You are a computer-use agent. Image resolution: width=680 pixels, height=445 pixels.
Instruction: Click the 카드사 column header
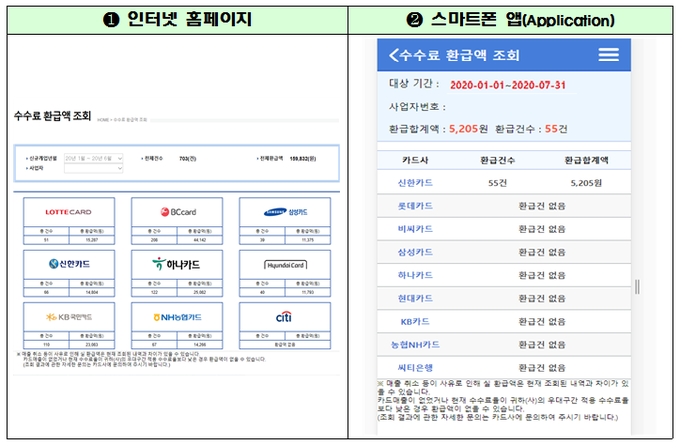coord(415,160)
